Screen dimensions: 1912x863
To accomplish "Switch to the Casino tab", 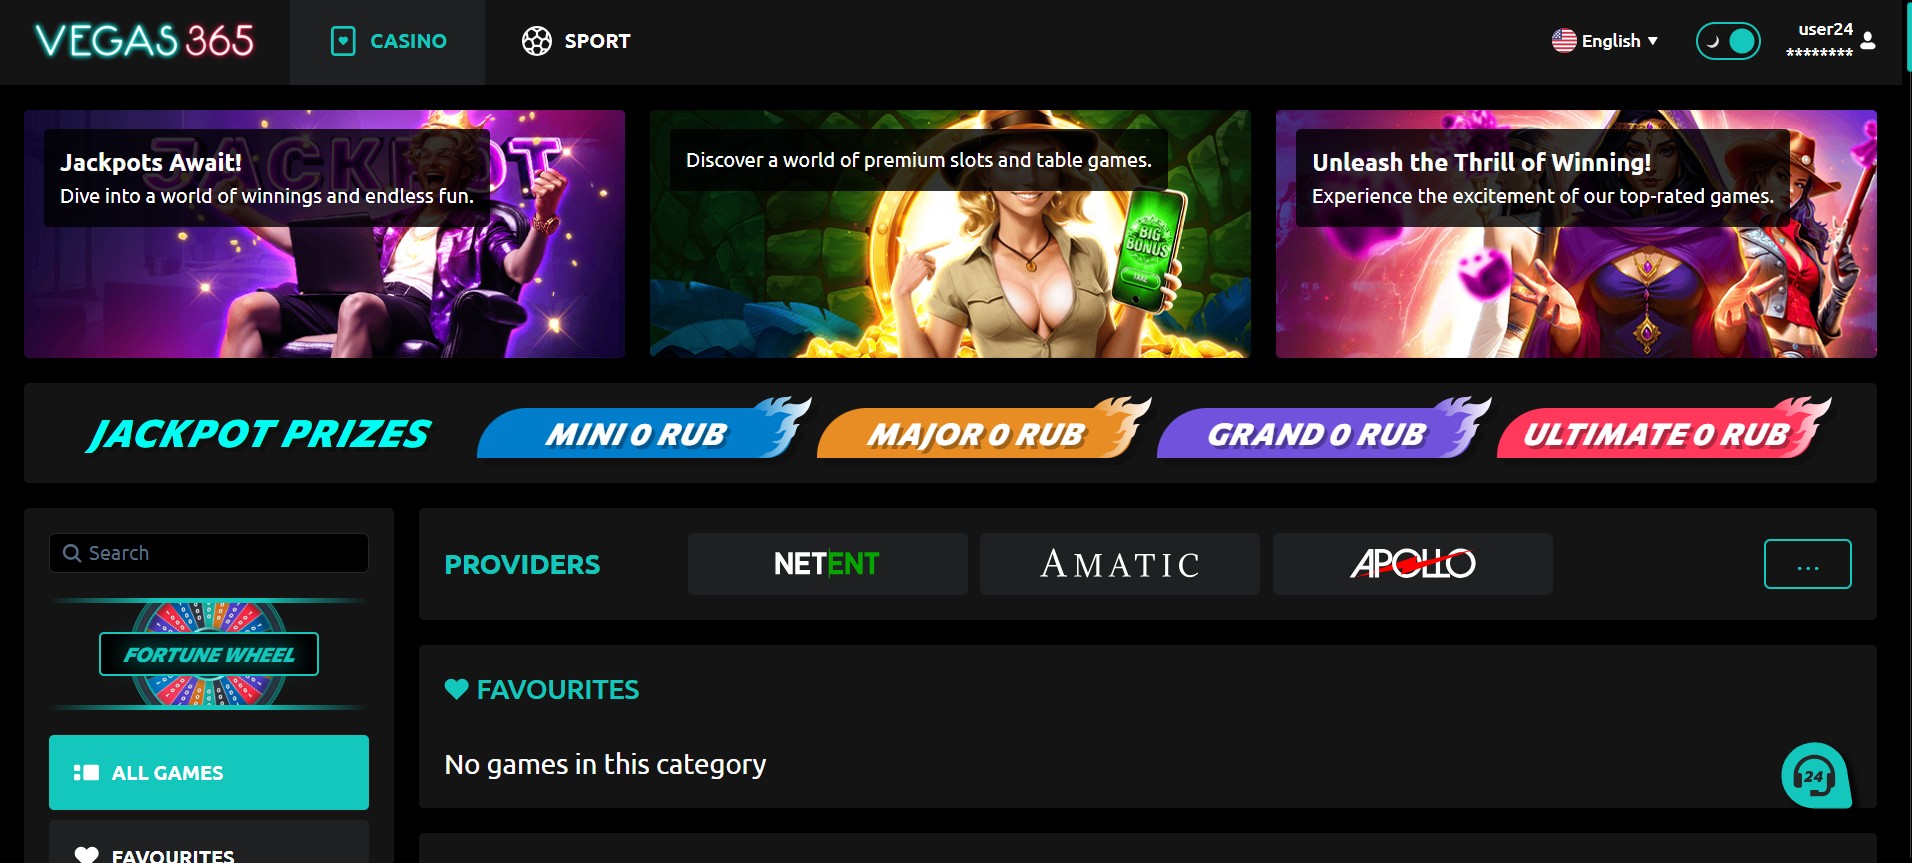I will click(x=388, y=42).
